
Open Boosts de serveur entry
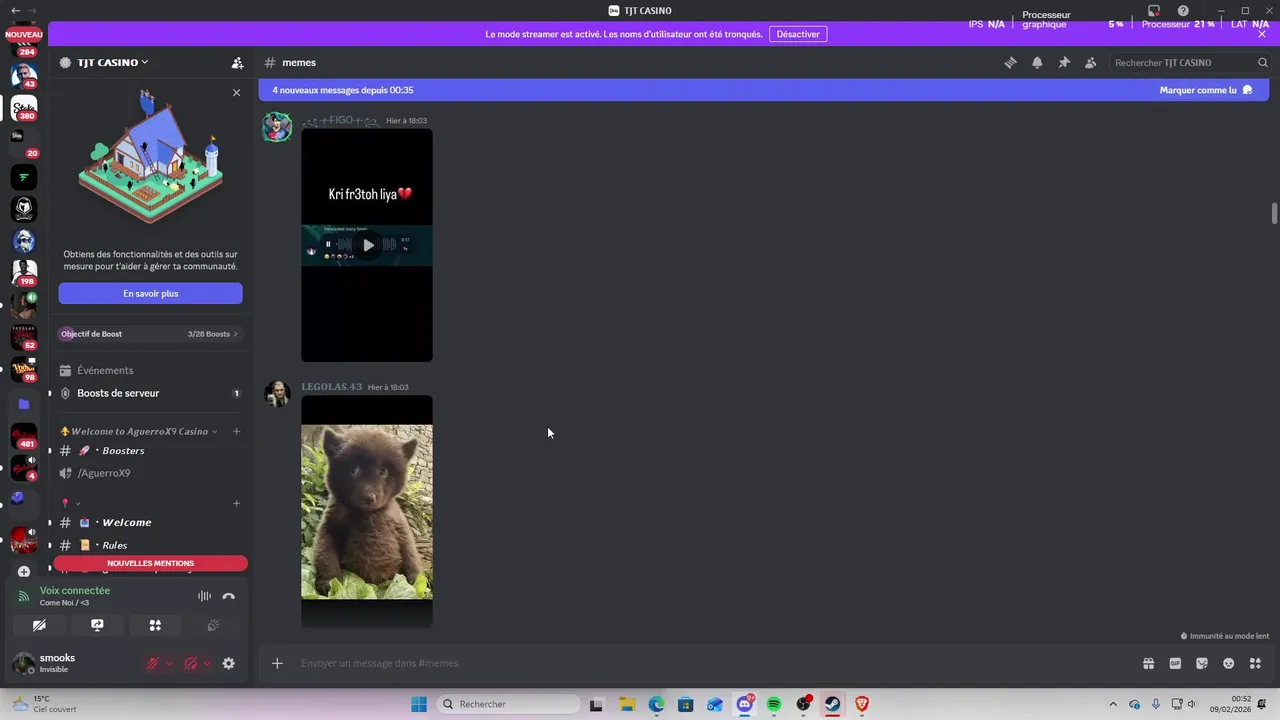pos(150,393)
